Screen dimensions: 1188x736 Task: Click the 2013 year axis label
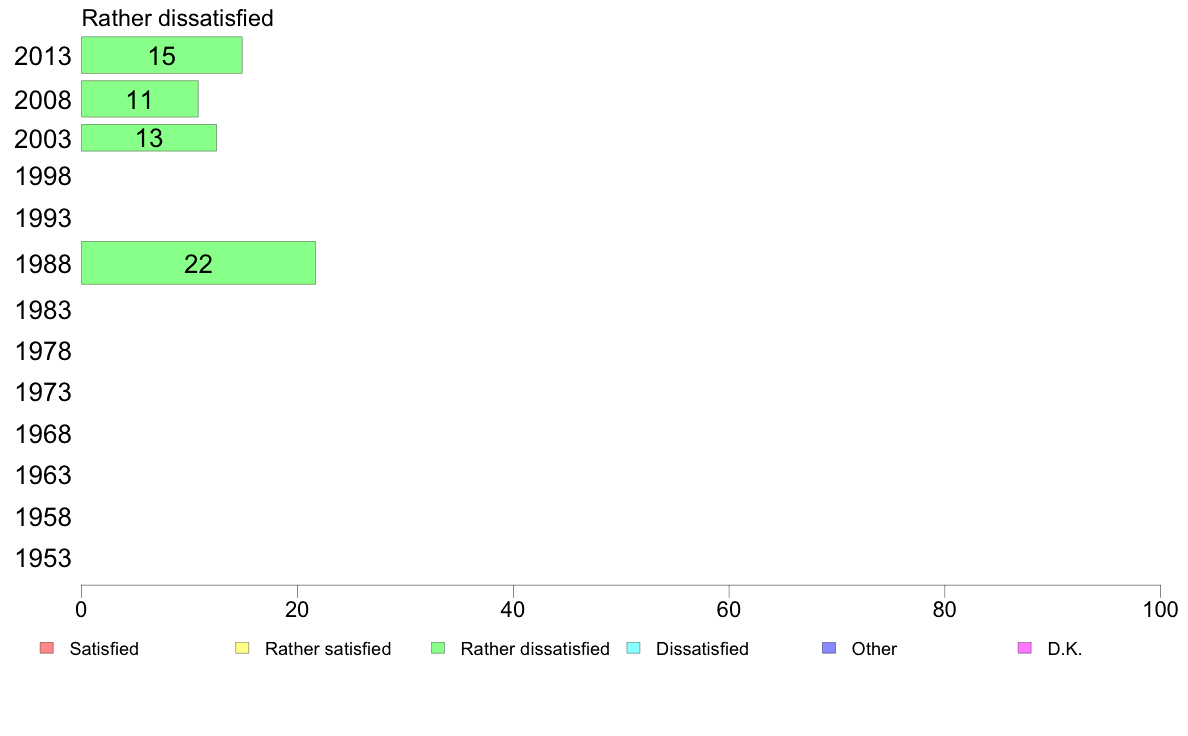point(43,56)
